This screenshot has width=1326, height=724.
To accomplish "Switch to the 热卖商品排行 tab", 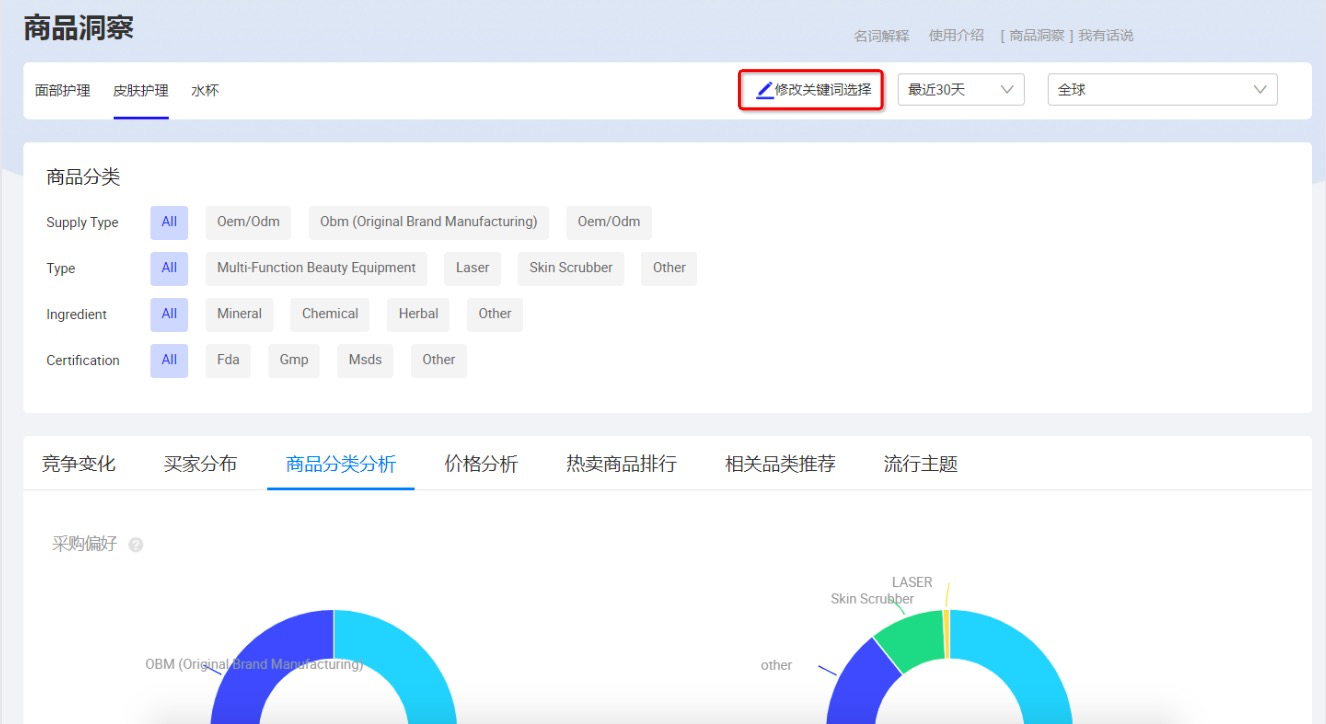I will pyautogui.click(x=621, y=464).
